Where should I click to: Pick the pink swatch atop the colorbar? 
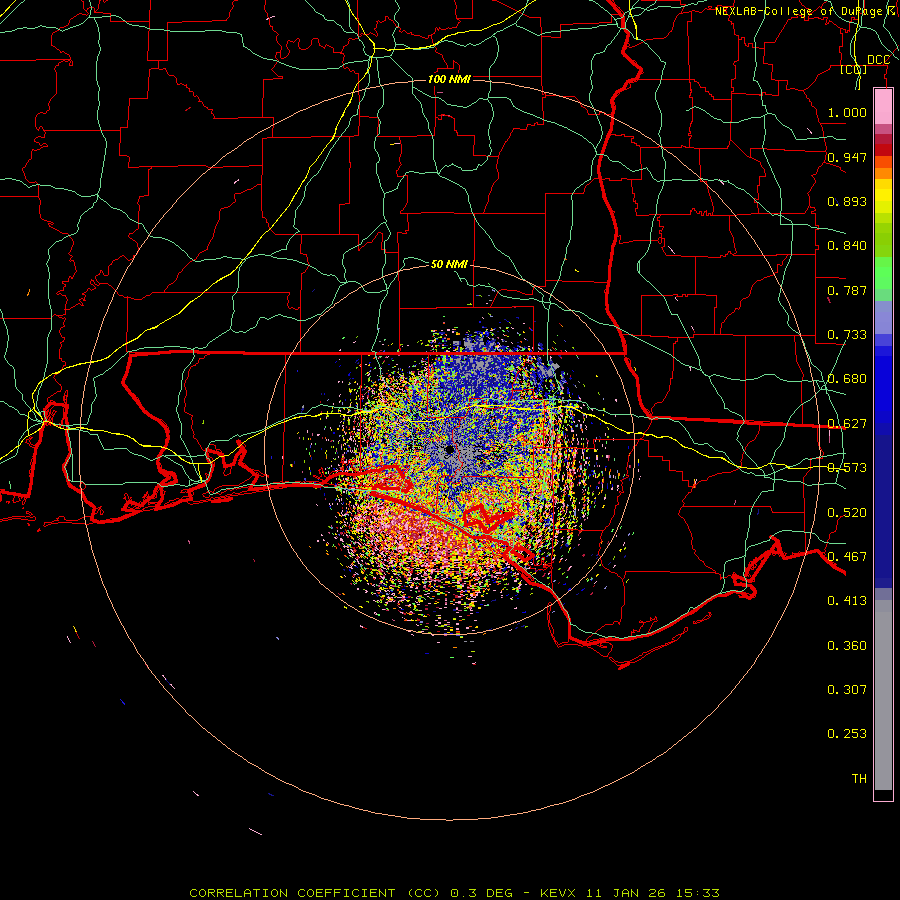coord(883,106)
